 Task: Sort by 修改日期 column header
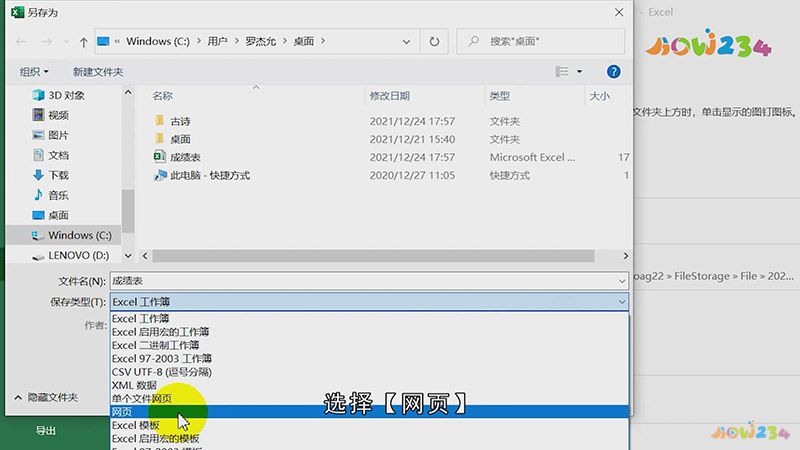[x=390, y=96]
